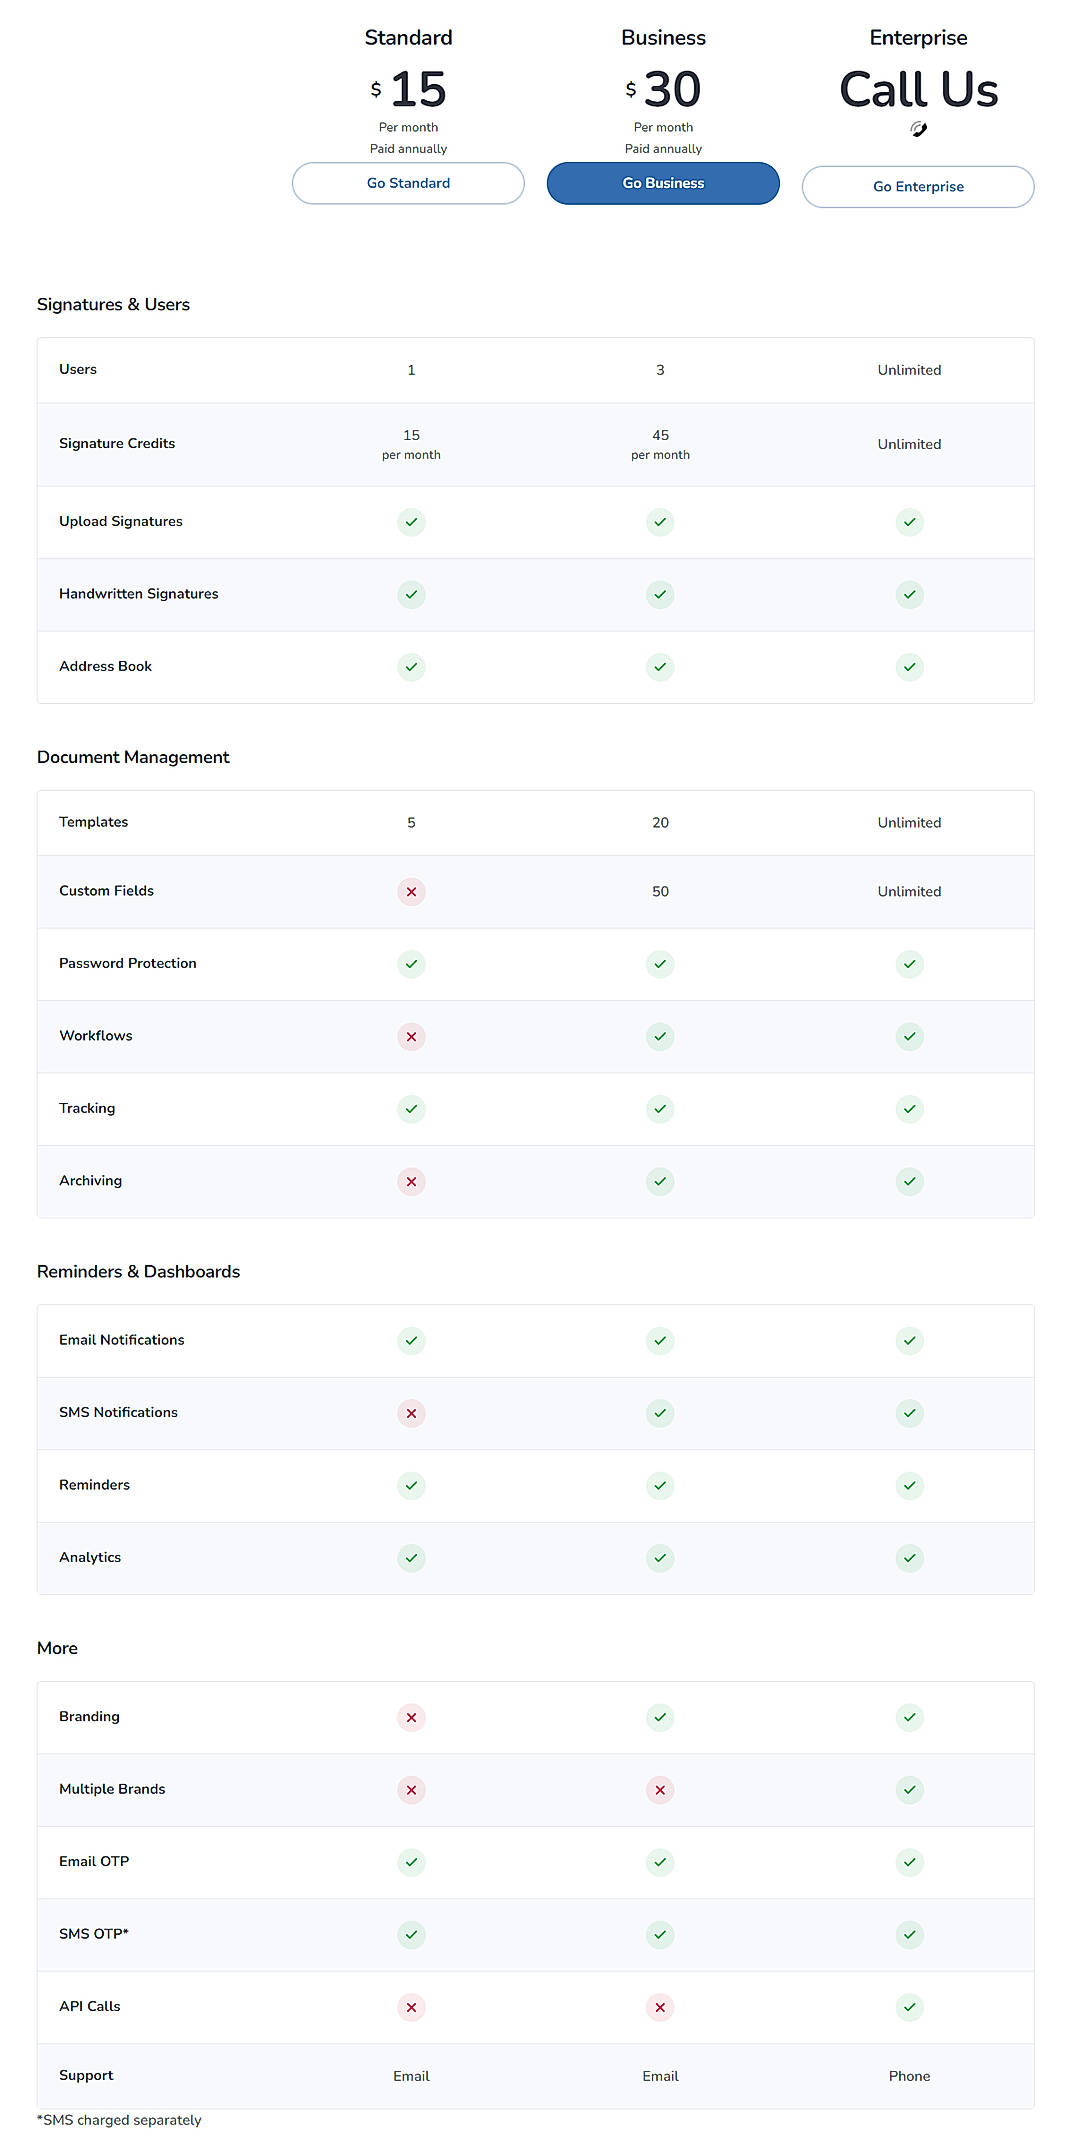The height and width of the screenshot is (2147, 1070).
Task: Click the red cross for Standard SMS Notifications
Action: [x=411, y=1413]
